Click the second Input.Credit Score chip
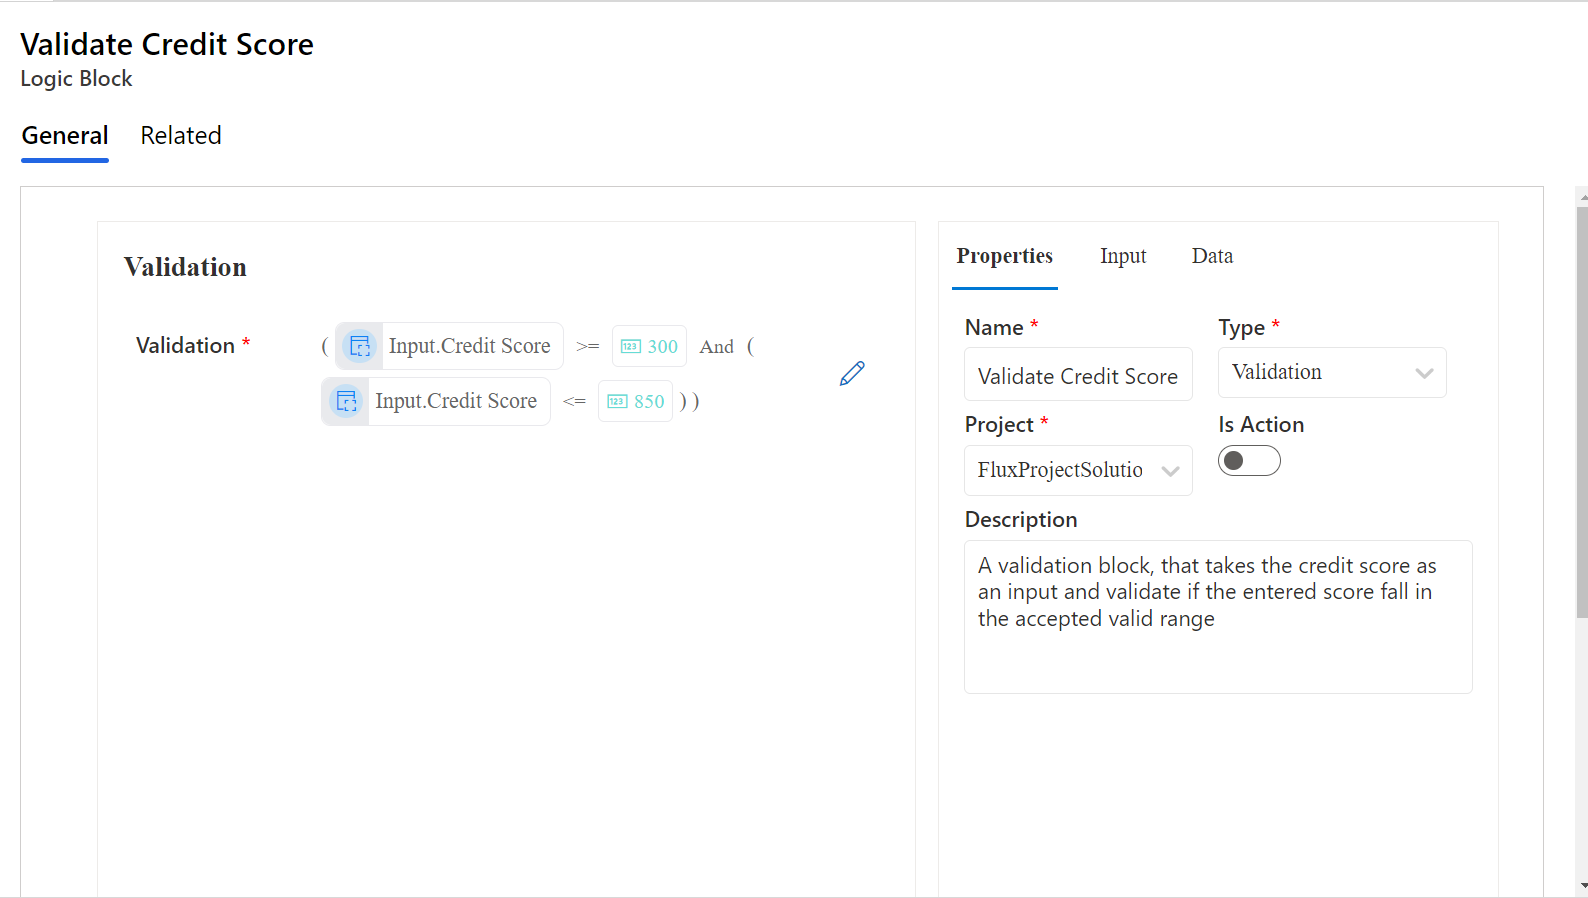The width and height of the screenshot is (1588, 898). [x=436, y=401]
